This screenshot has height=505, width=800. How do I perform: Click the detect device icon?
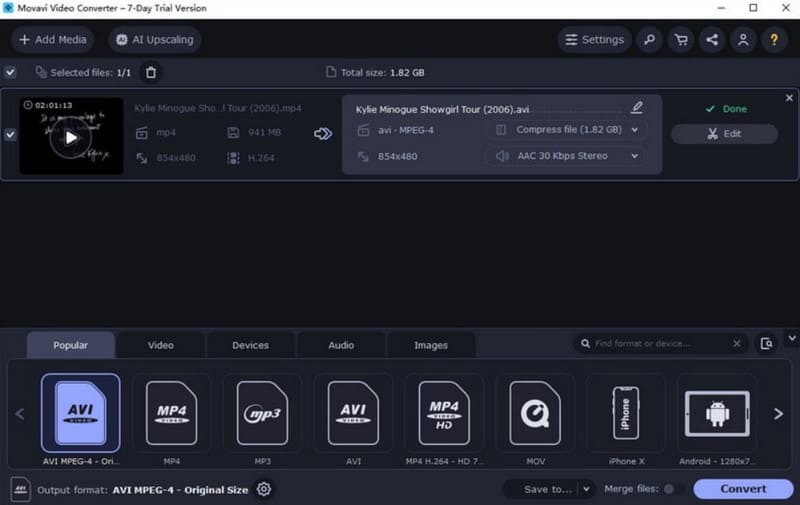pos(766,344)
